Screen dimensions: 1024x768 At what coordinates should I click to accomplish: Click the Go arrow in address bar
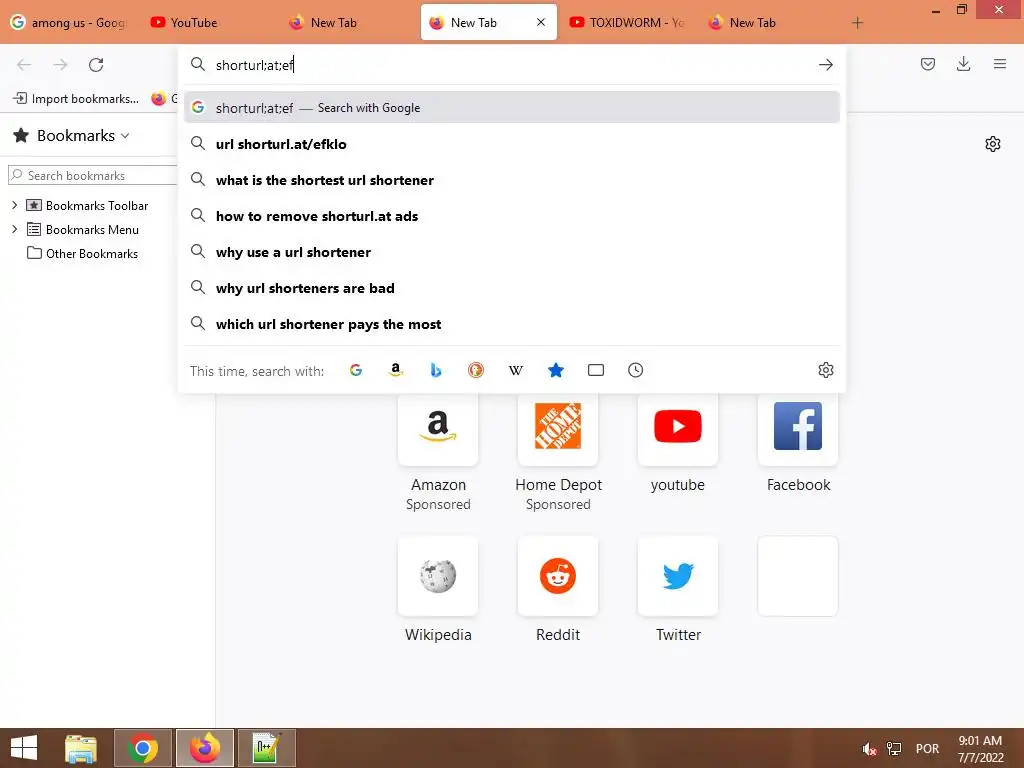(x=825, y=65)
